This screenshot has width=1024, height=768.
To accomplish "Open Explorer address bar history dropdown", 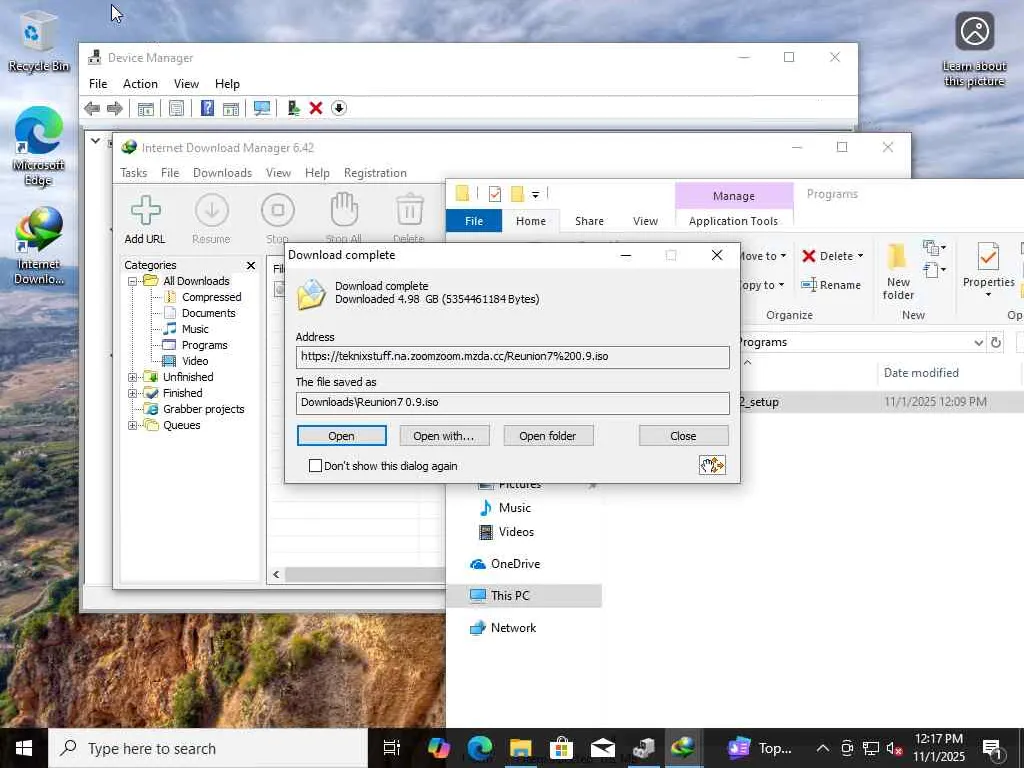I will tap(978, 342).
